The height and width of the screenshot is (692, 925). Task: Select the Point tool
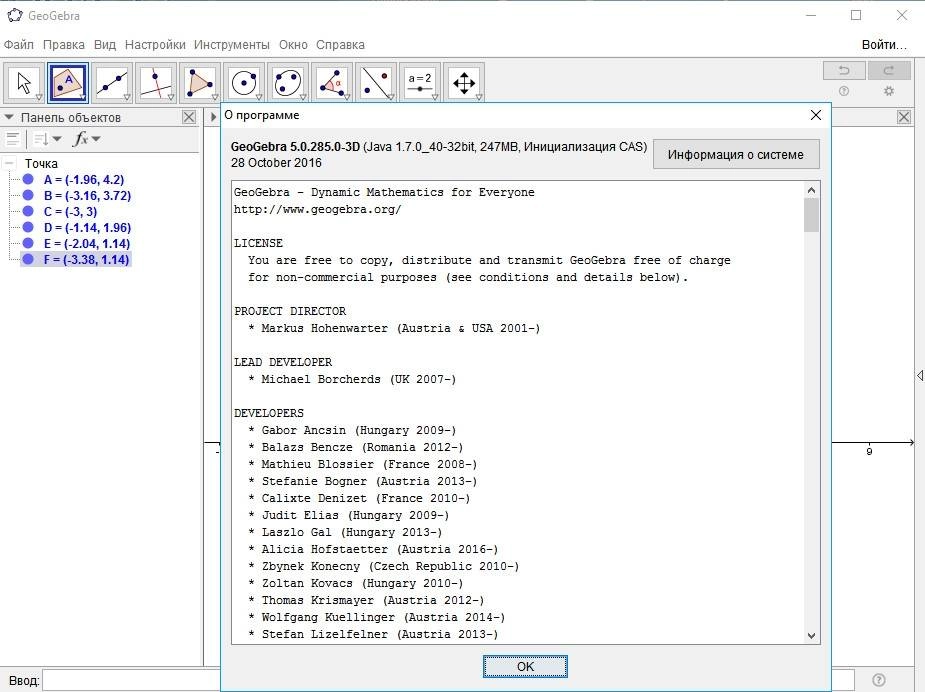(x=68, y=83)
